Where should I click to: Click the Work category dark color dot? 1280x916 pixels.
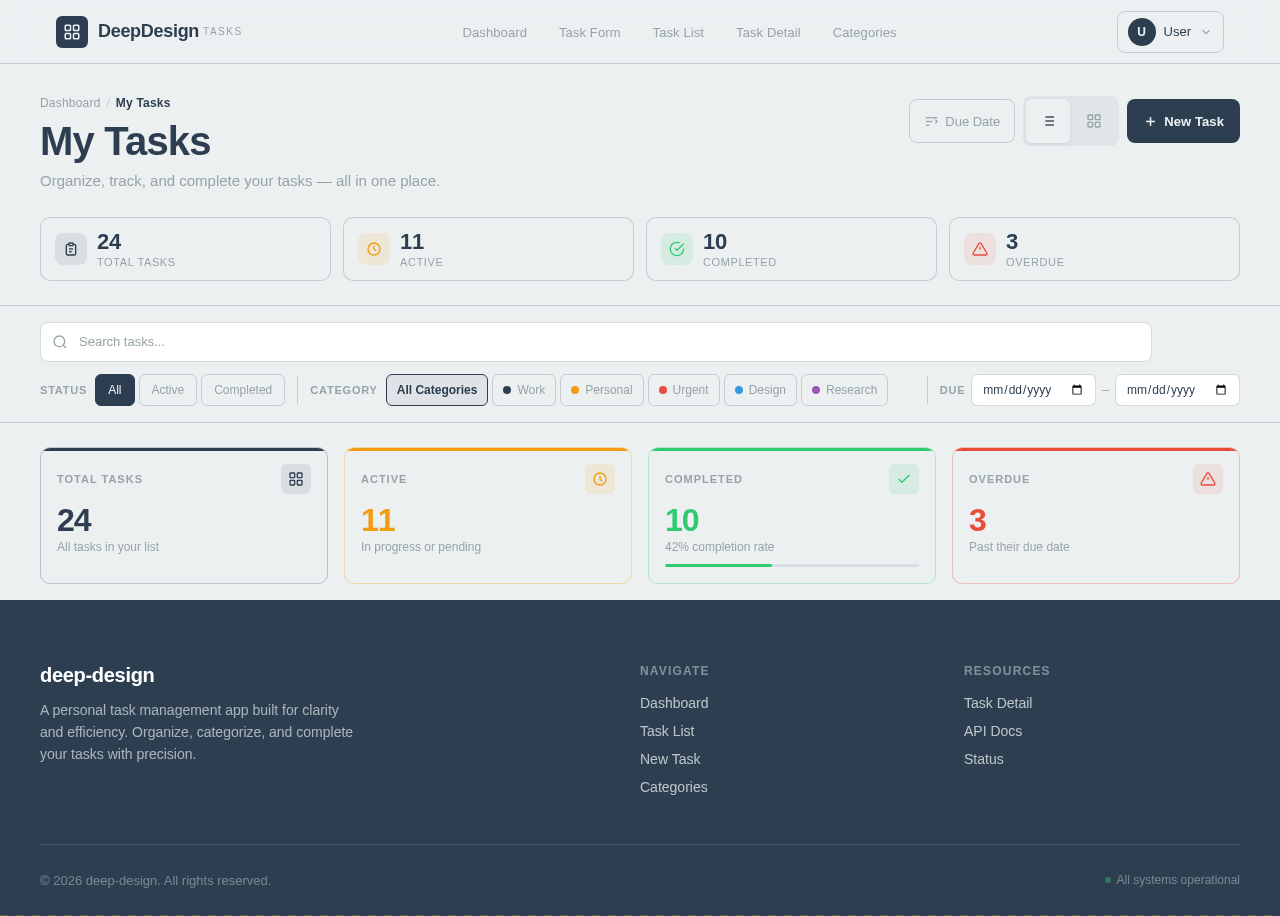507,390
